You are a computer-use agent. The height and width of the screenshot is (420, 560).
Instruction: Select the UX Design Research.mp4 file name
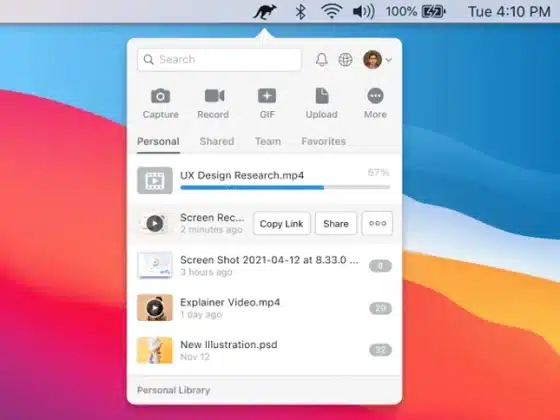(x=242, y=175)
